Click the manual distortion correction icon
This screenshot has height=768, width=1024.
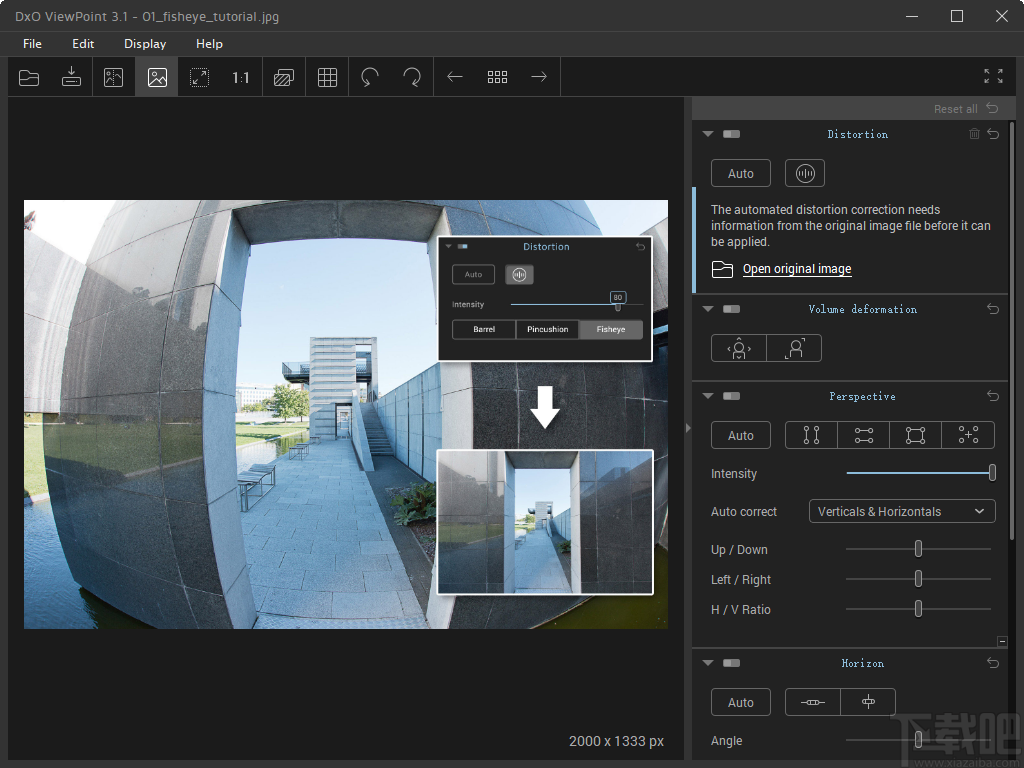pos(805,173)
